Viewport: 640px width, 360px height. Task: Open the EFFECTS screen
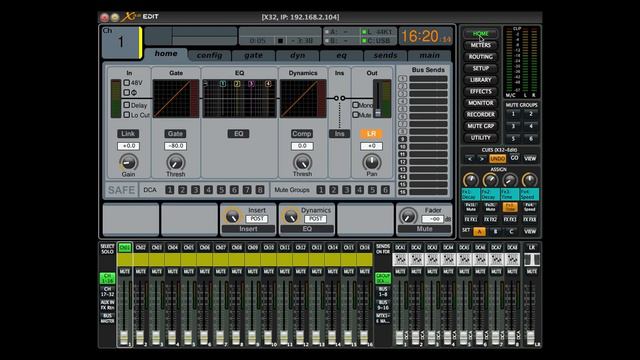[x=480, y=91]
